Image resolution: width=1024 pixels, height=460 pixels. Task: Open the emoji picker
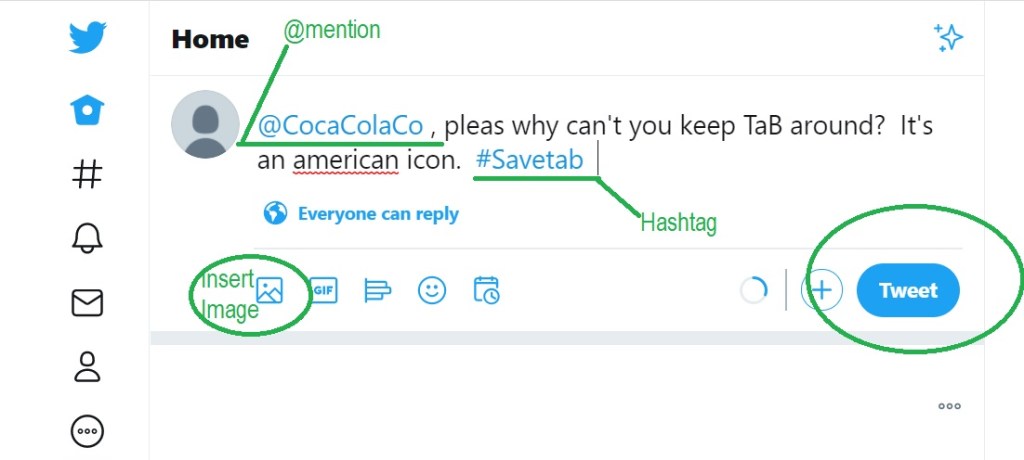431,291
